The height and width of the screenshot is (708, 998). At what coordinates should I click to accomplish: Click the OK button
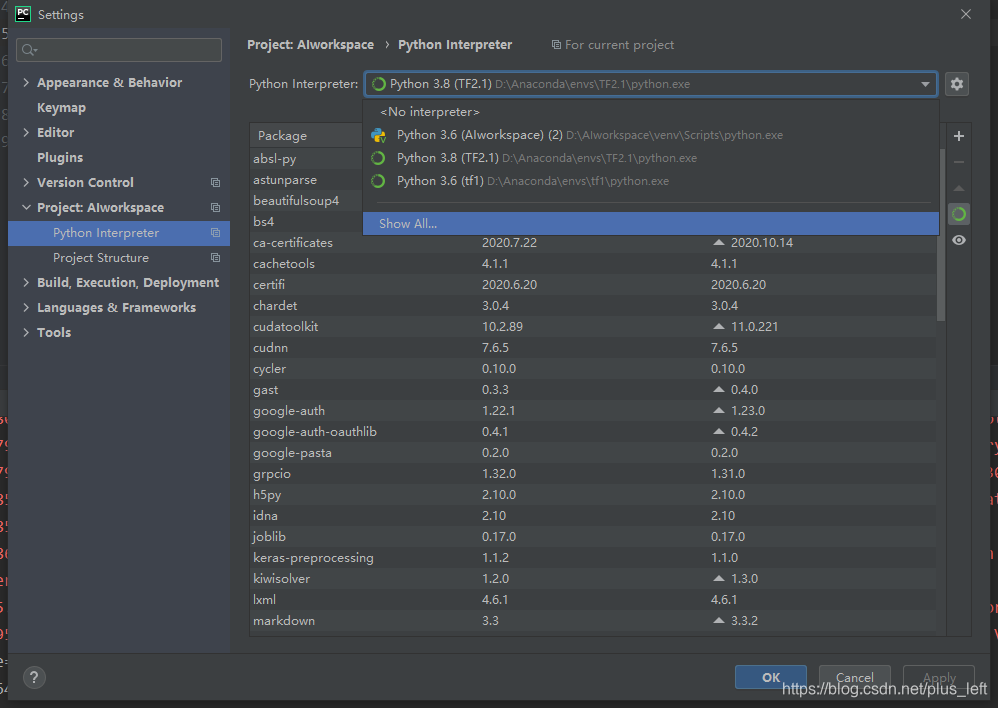coord(771,677)
